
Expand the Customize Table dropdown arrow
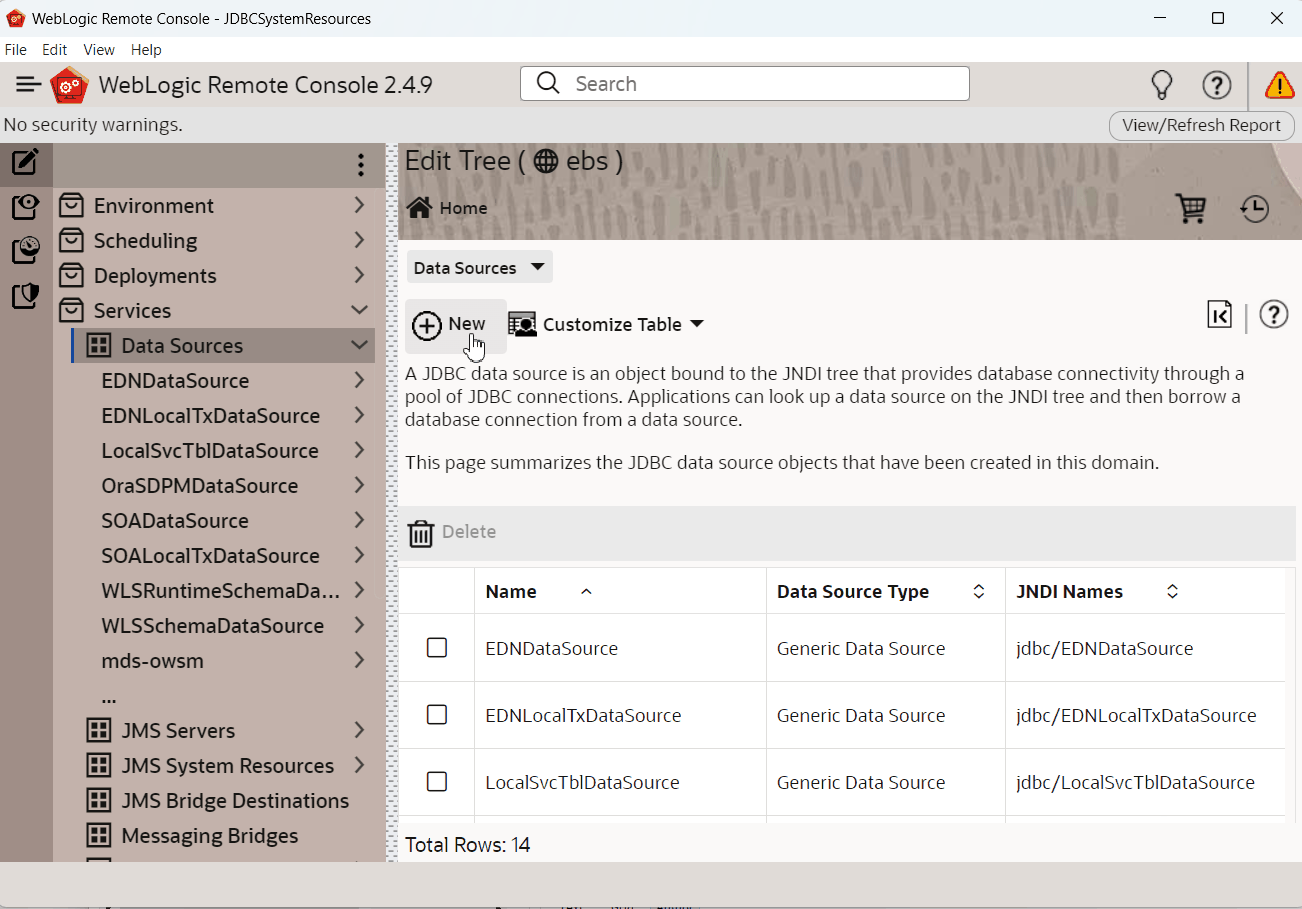tap(697, 324)
